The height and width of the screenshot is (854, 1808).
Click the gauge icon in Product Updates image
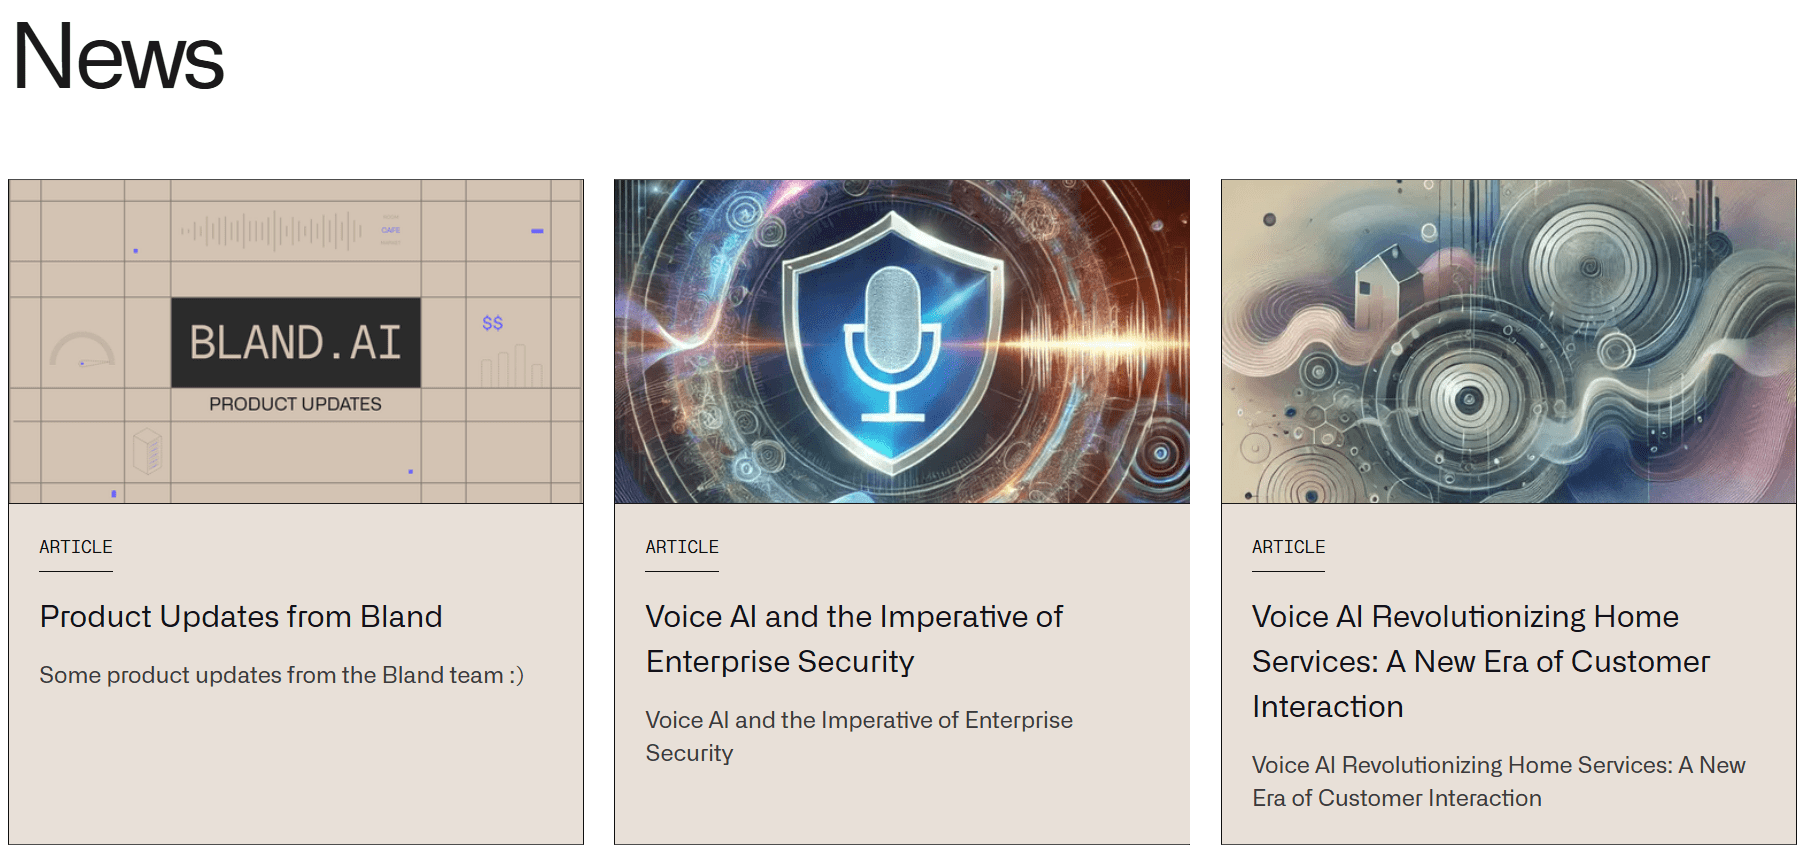[82, 350]
